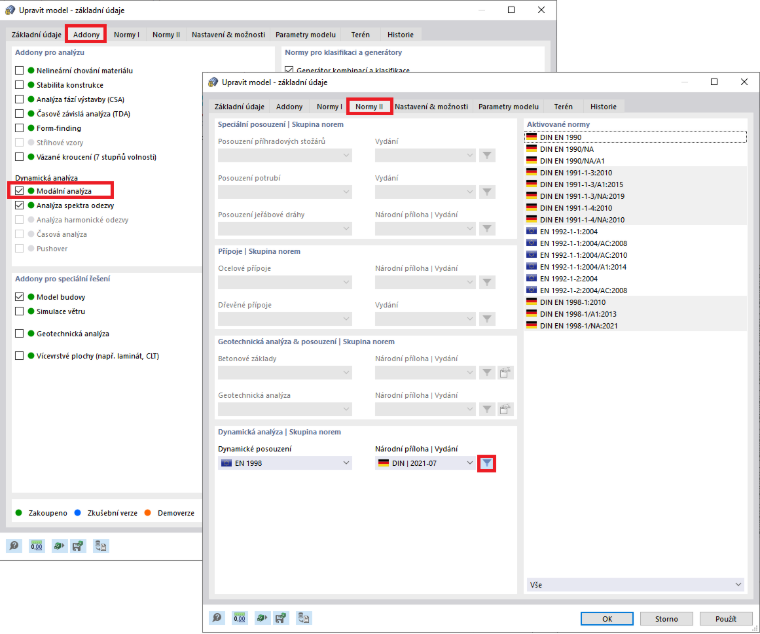Click filter icon for Posouzení potrubí row
Image resolution: width=760 pixels, height=634 pixels.
point(487,192)
